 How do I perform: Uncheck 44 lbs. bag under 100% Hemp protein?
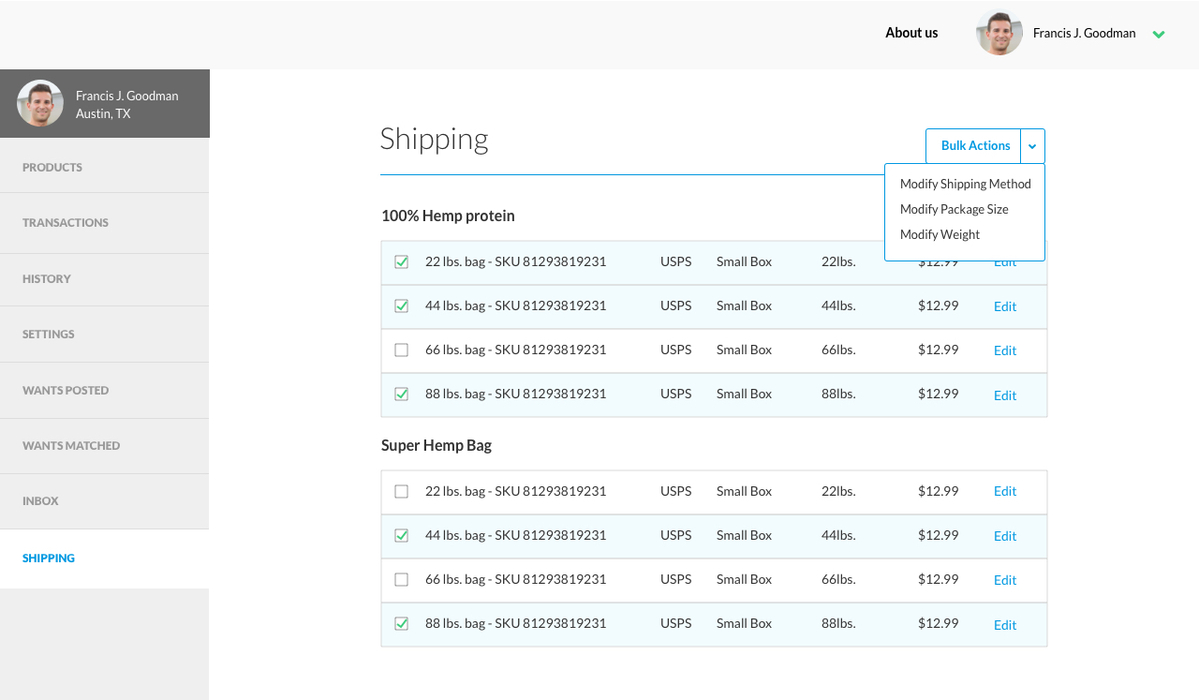401,306
